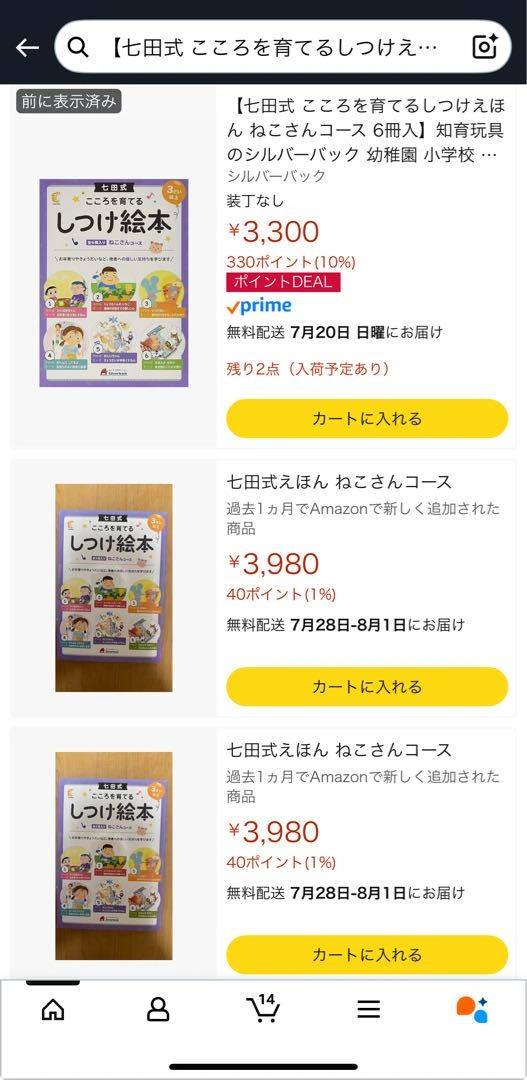Tap the ポイントDEAL badge
The image size is (527, 1080).
coord(283,282)
